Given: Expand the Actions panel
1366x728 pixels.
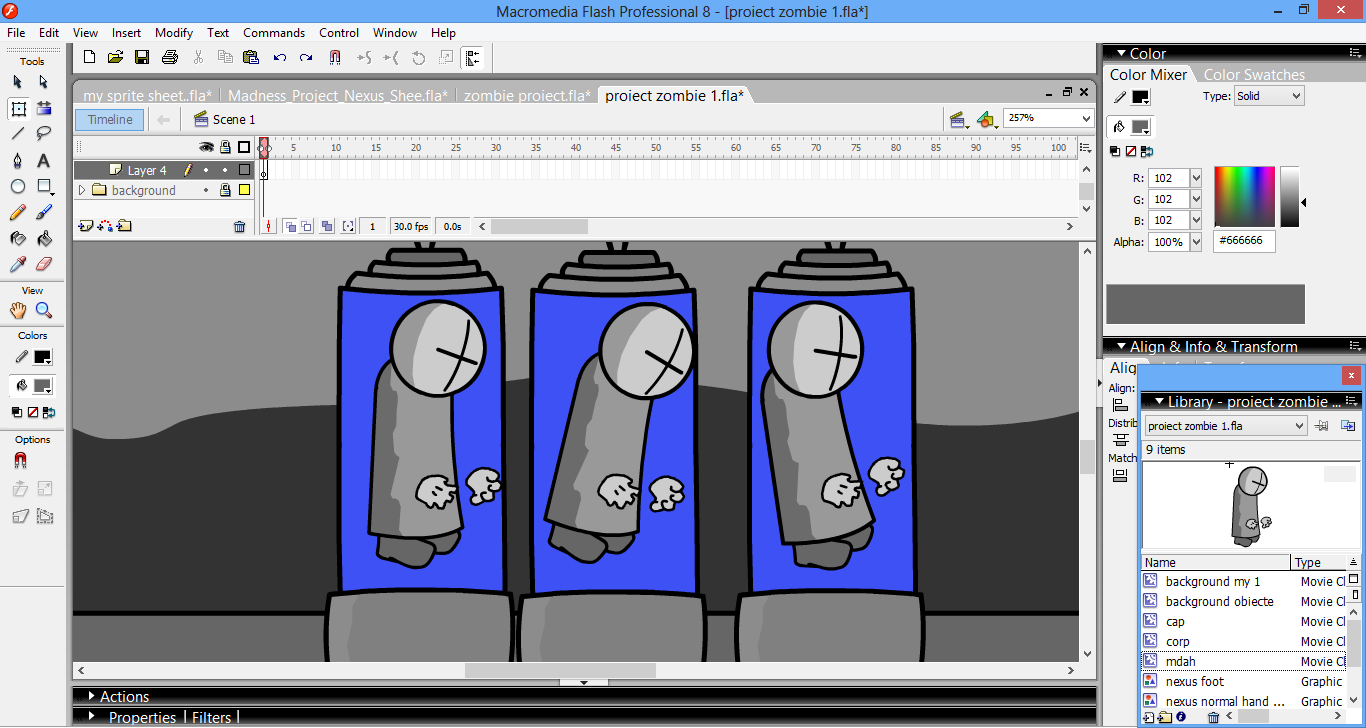Looking at the screenshot, I should tap(124, 696).
